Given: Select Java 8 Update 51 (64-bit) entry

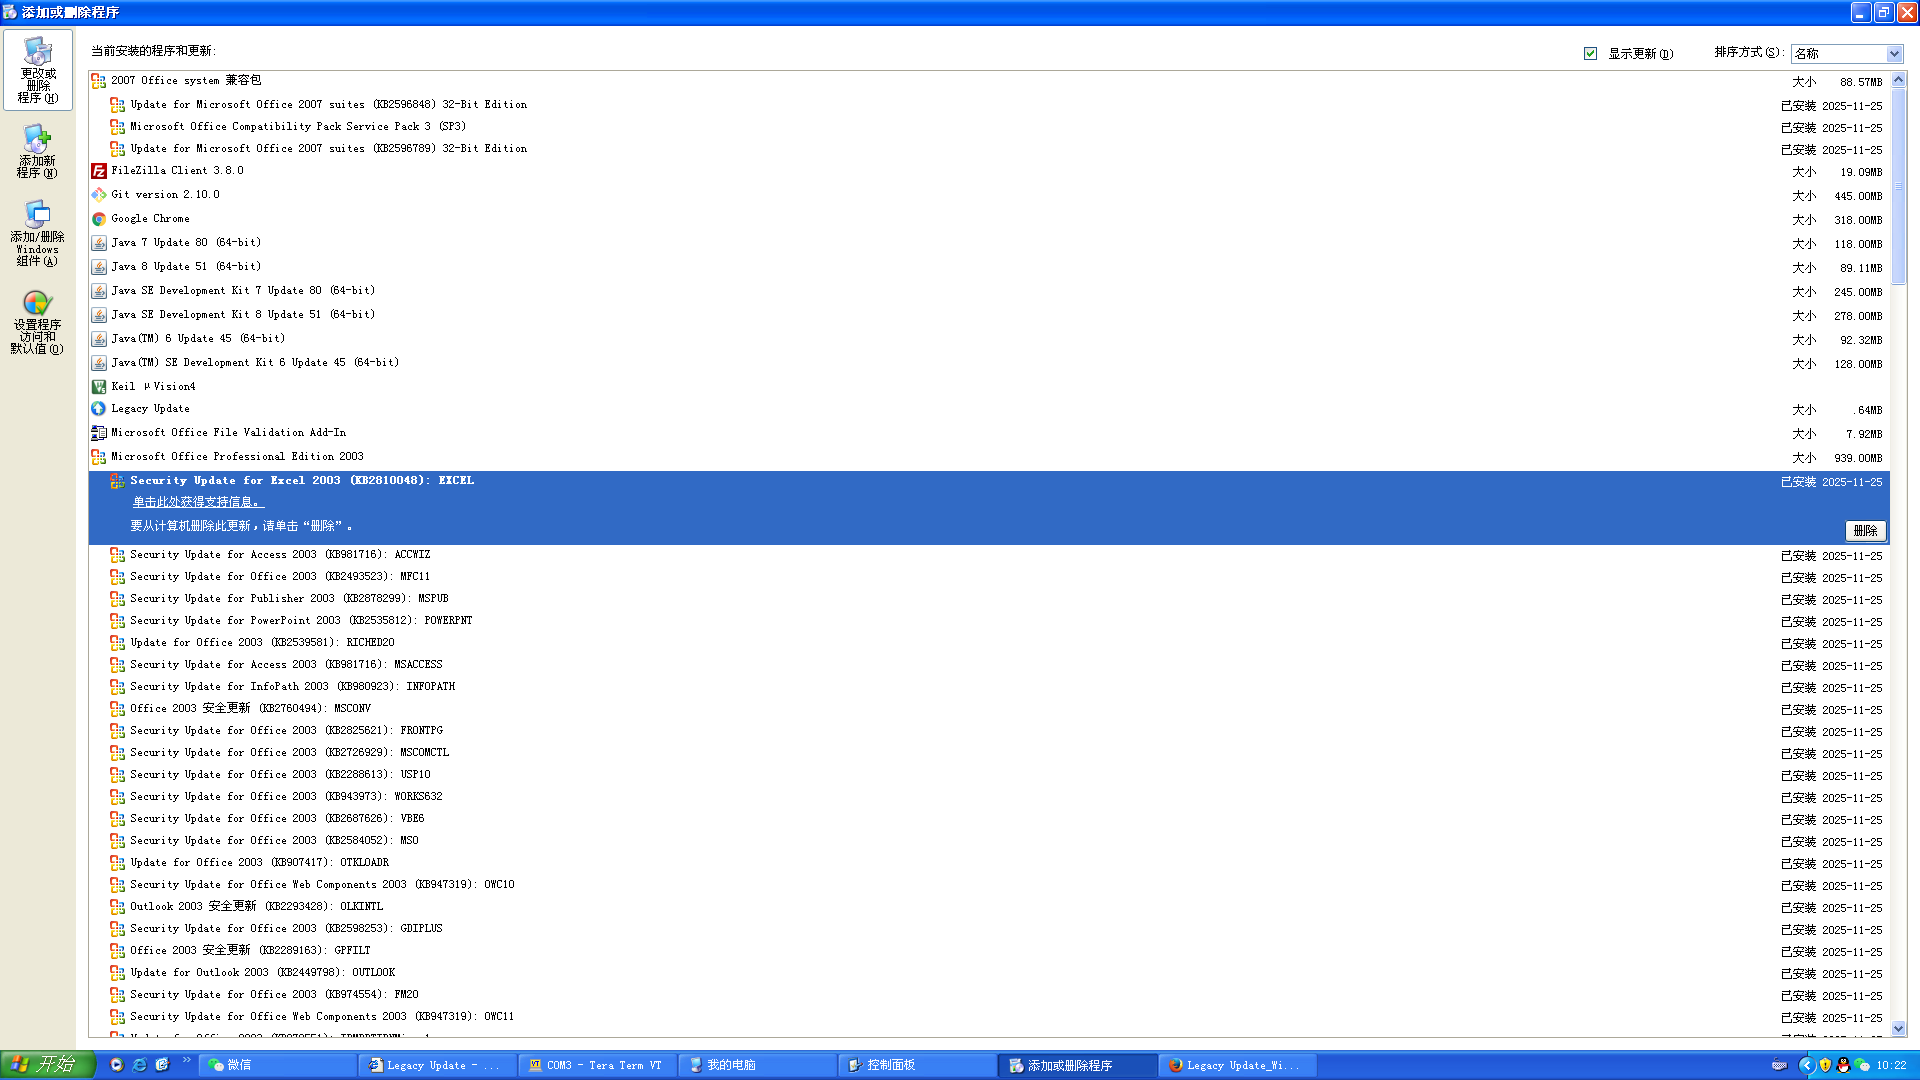Looking at the screenshot, I should pos(186,267).
